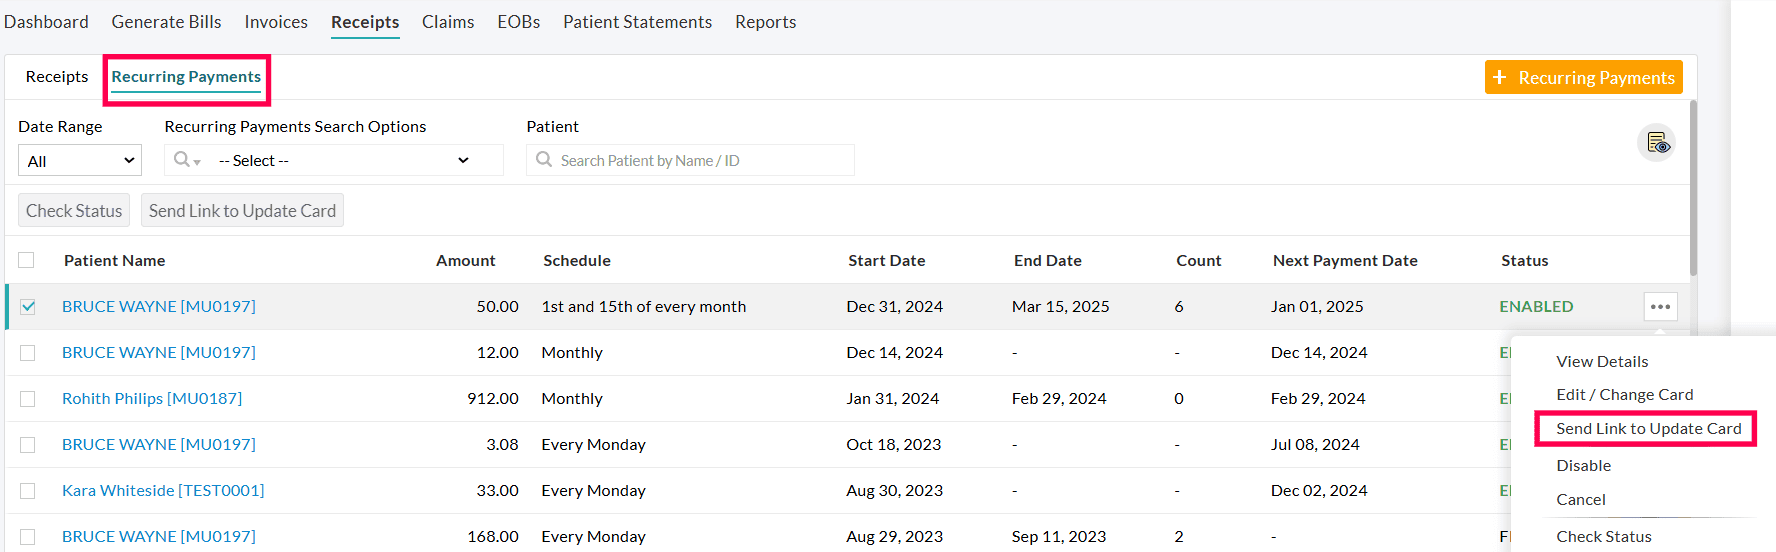Select Edit / Change Card from menu
The image size is (1776, 552).
(1624, 395)
